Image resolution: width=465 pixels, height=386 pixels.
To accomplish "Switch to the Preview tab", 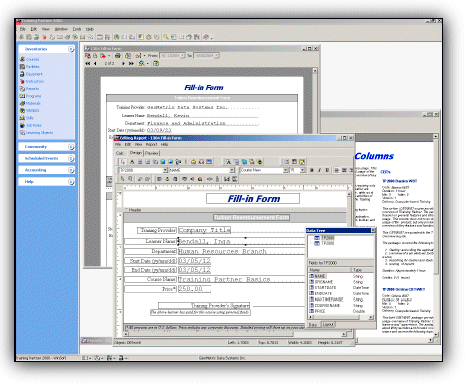I will point(152,153).
